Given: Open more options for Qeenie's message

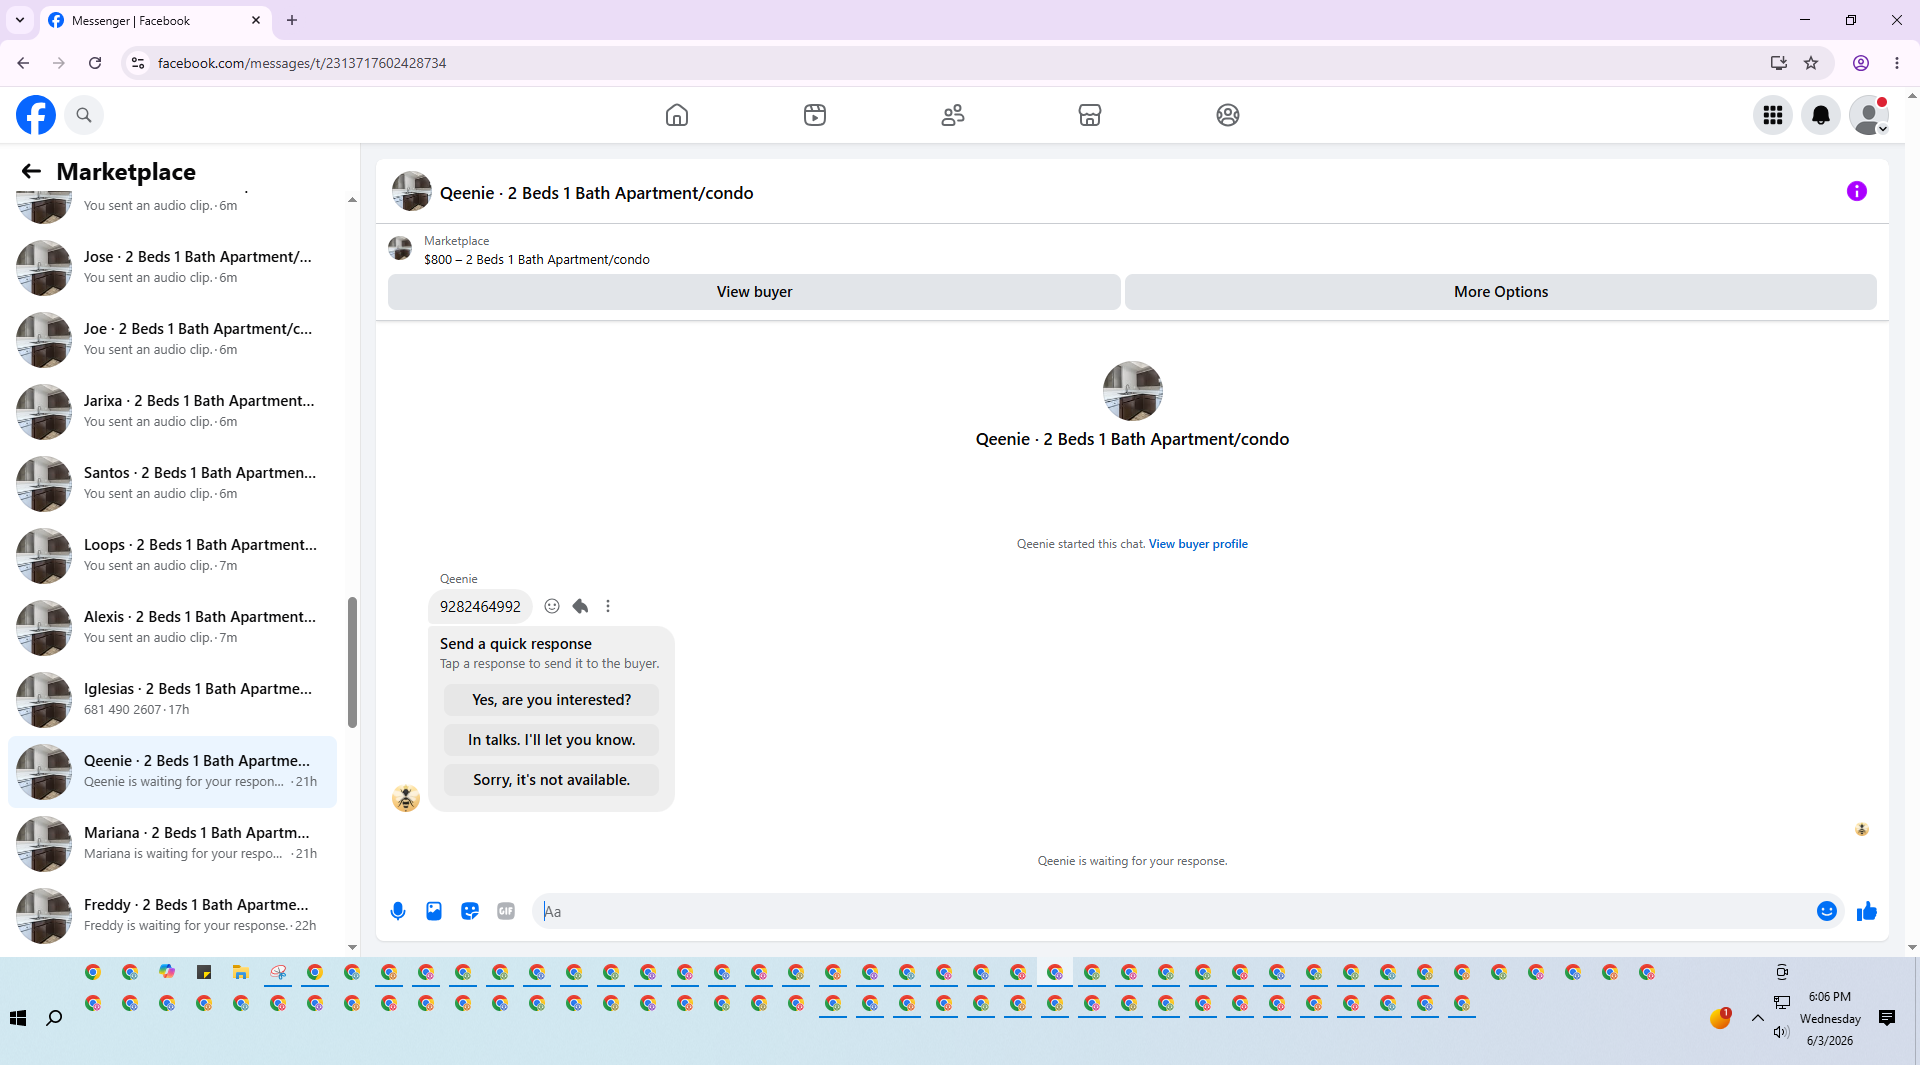Looking at the screenshot, I should coord(608,606).
